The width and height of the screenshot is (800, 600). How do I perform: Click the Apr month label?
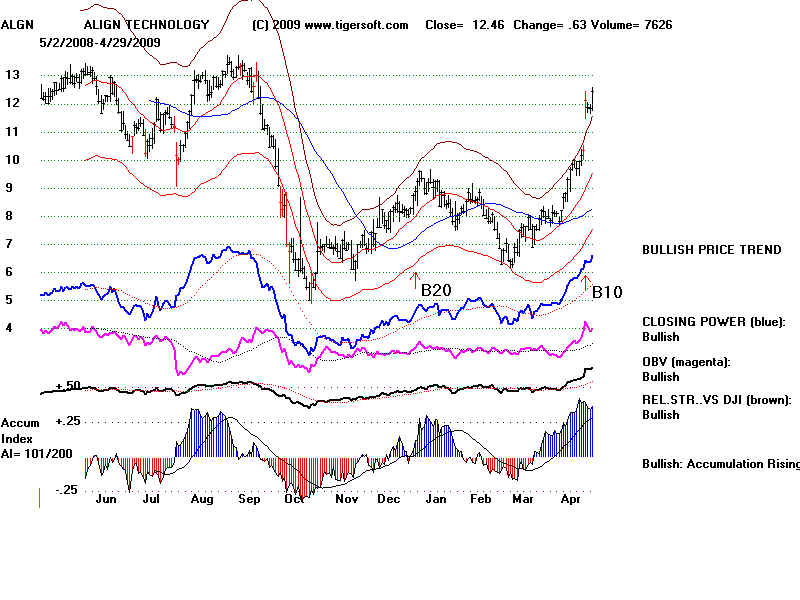click(570, 499)
